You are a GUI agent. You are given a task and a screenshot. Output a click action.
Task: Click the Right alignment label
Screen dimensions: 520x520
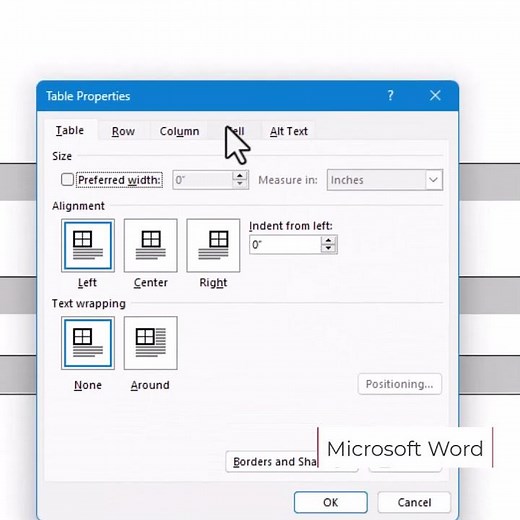click(x=213, y=283)
